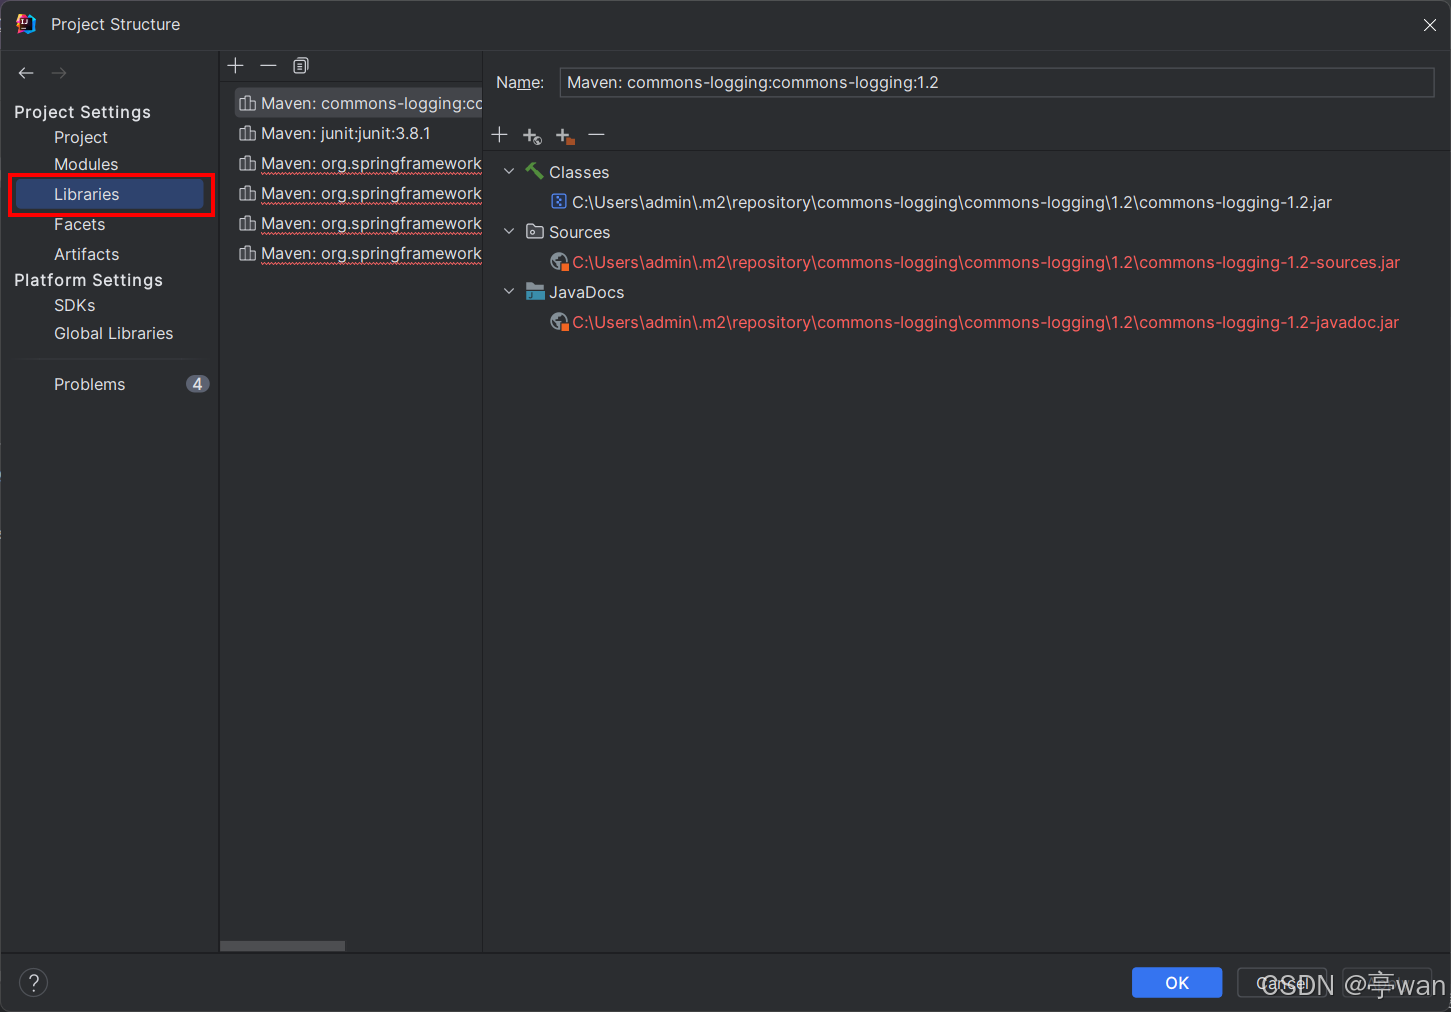The height and width of the screenshot is (1012, 1451).
Task: Open the SDKs platform settings
Action: pos(75,305)
